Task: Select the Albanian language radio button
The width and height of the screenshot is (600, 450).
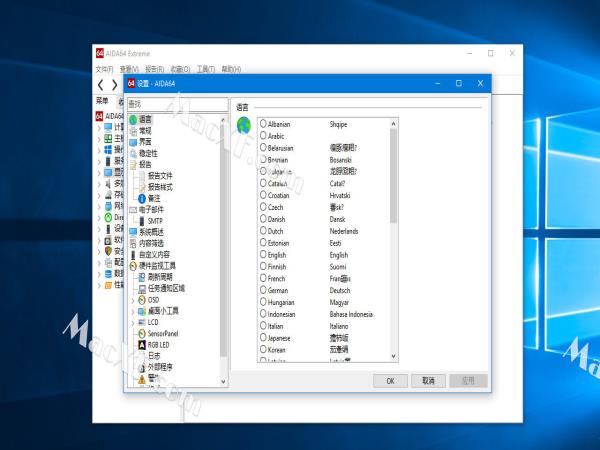Action: coord(263,124)
